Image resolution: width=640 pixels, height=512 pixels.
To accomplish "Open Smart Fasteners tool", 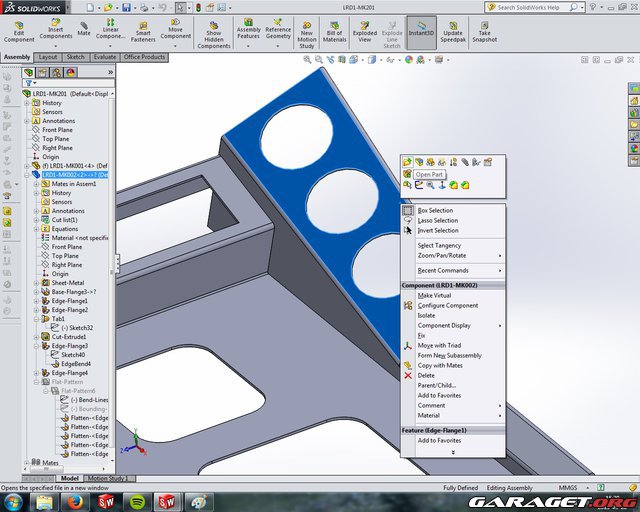I will click(144, 32).
